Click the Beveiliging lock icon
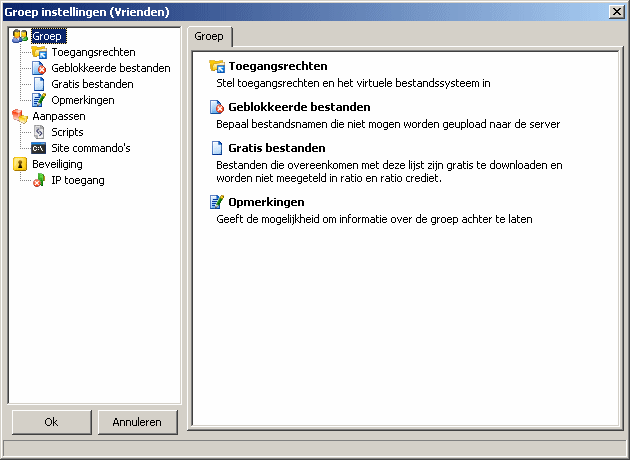 click(x=20, y=164)
